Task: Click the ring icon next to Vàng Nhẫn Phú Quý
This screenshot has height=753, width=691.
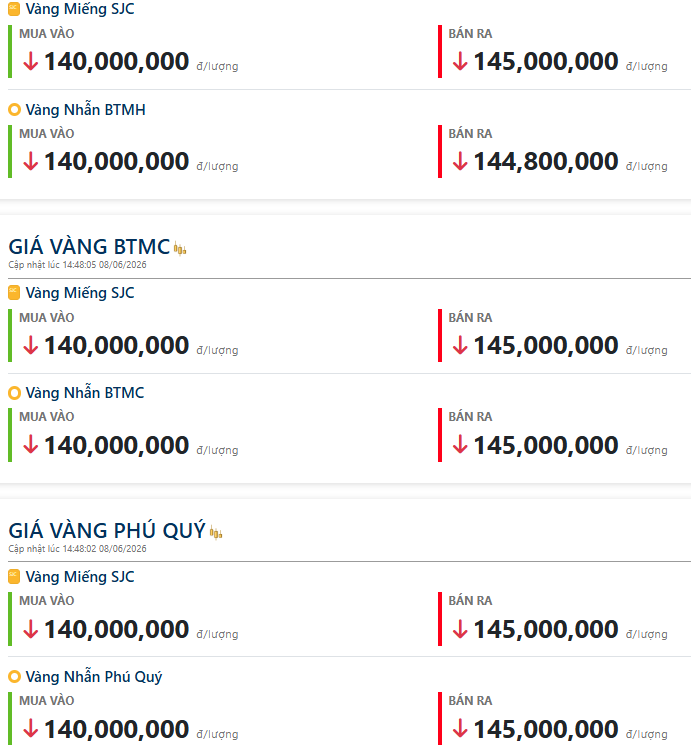Action: (14, 677)
